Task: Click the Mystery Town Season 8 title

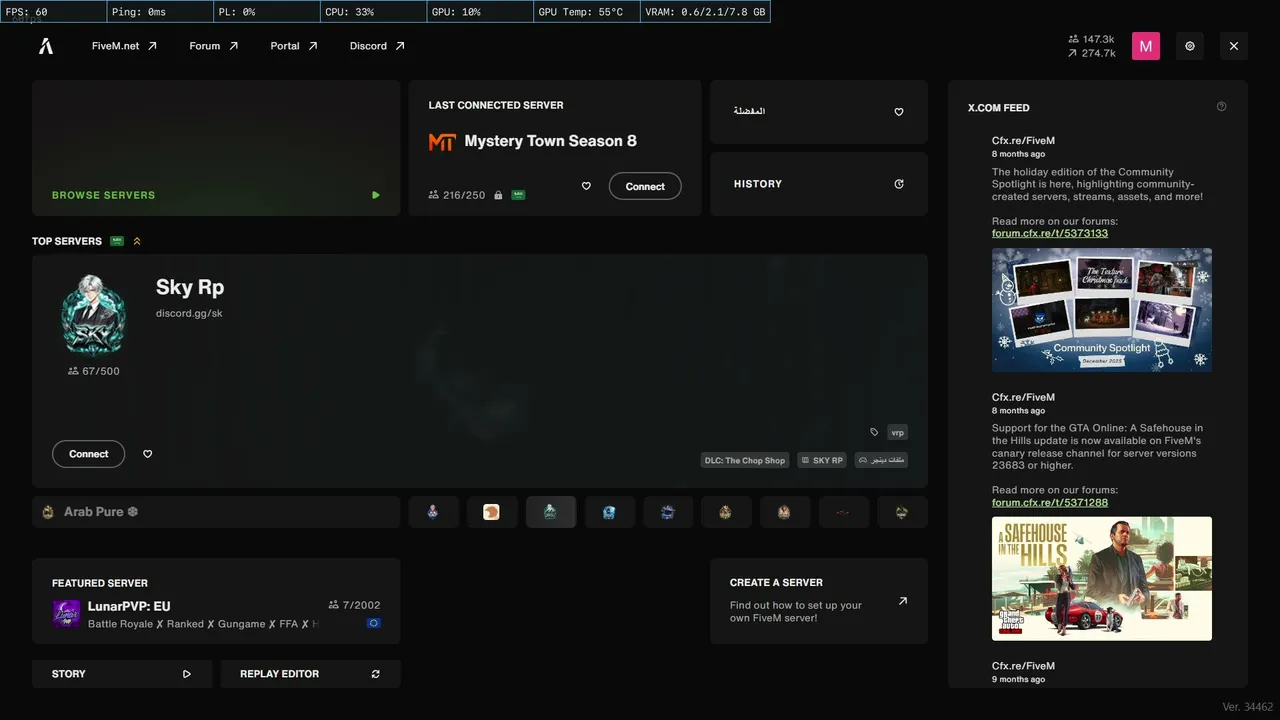Action: (x=550, y=141)
